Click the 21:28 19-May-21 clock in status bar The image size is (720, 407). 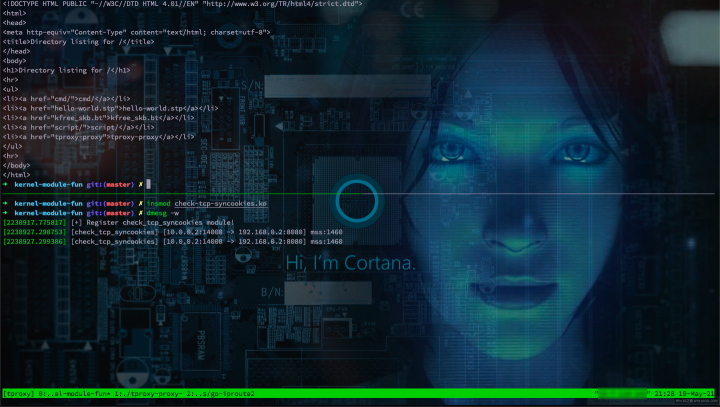[x=684, y=394]
